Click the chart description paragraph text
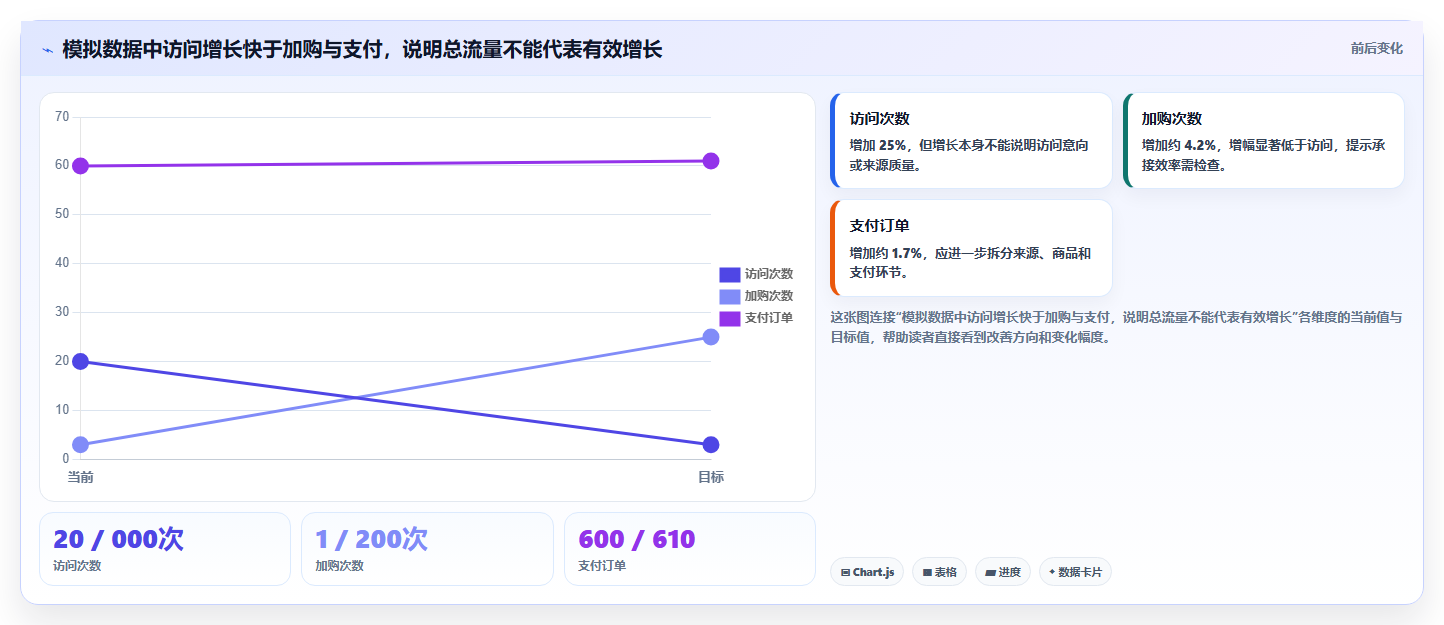Screen dimensions: 1444x625 (1116, 327)
